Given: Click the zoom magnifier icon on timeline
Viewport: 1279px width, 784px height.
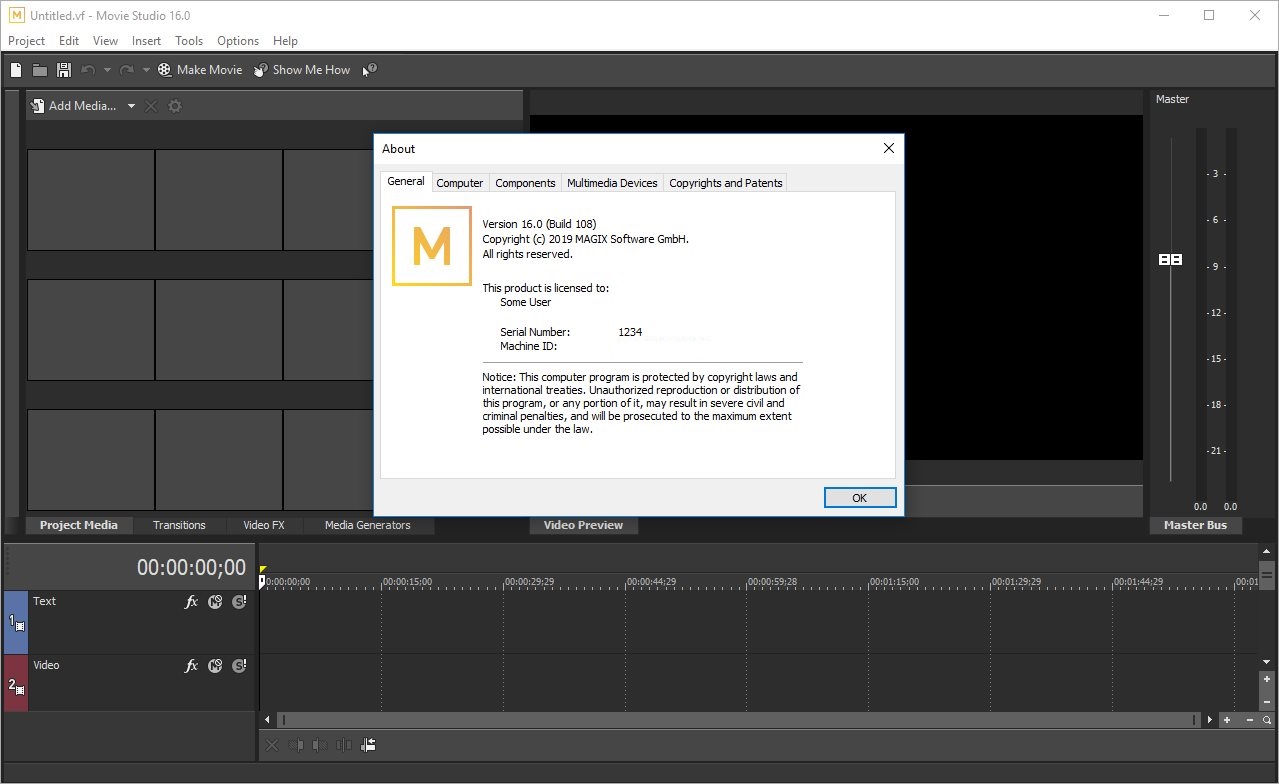Looking at the screenshot, I should pyautogui.click(x=1266, y=720).
